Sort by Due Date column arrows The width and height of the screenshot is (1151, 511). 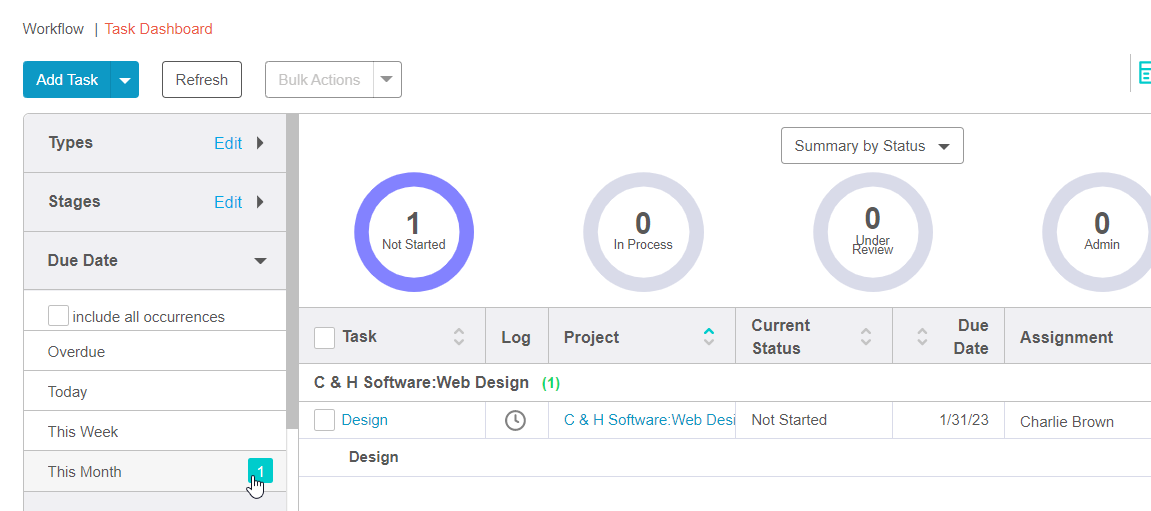922,337
